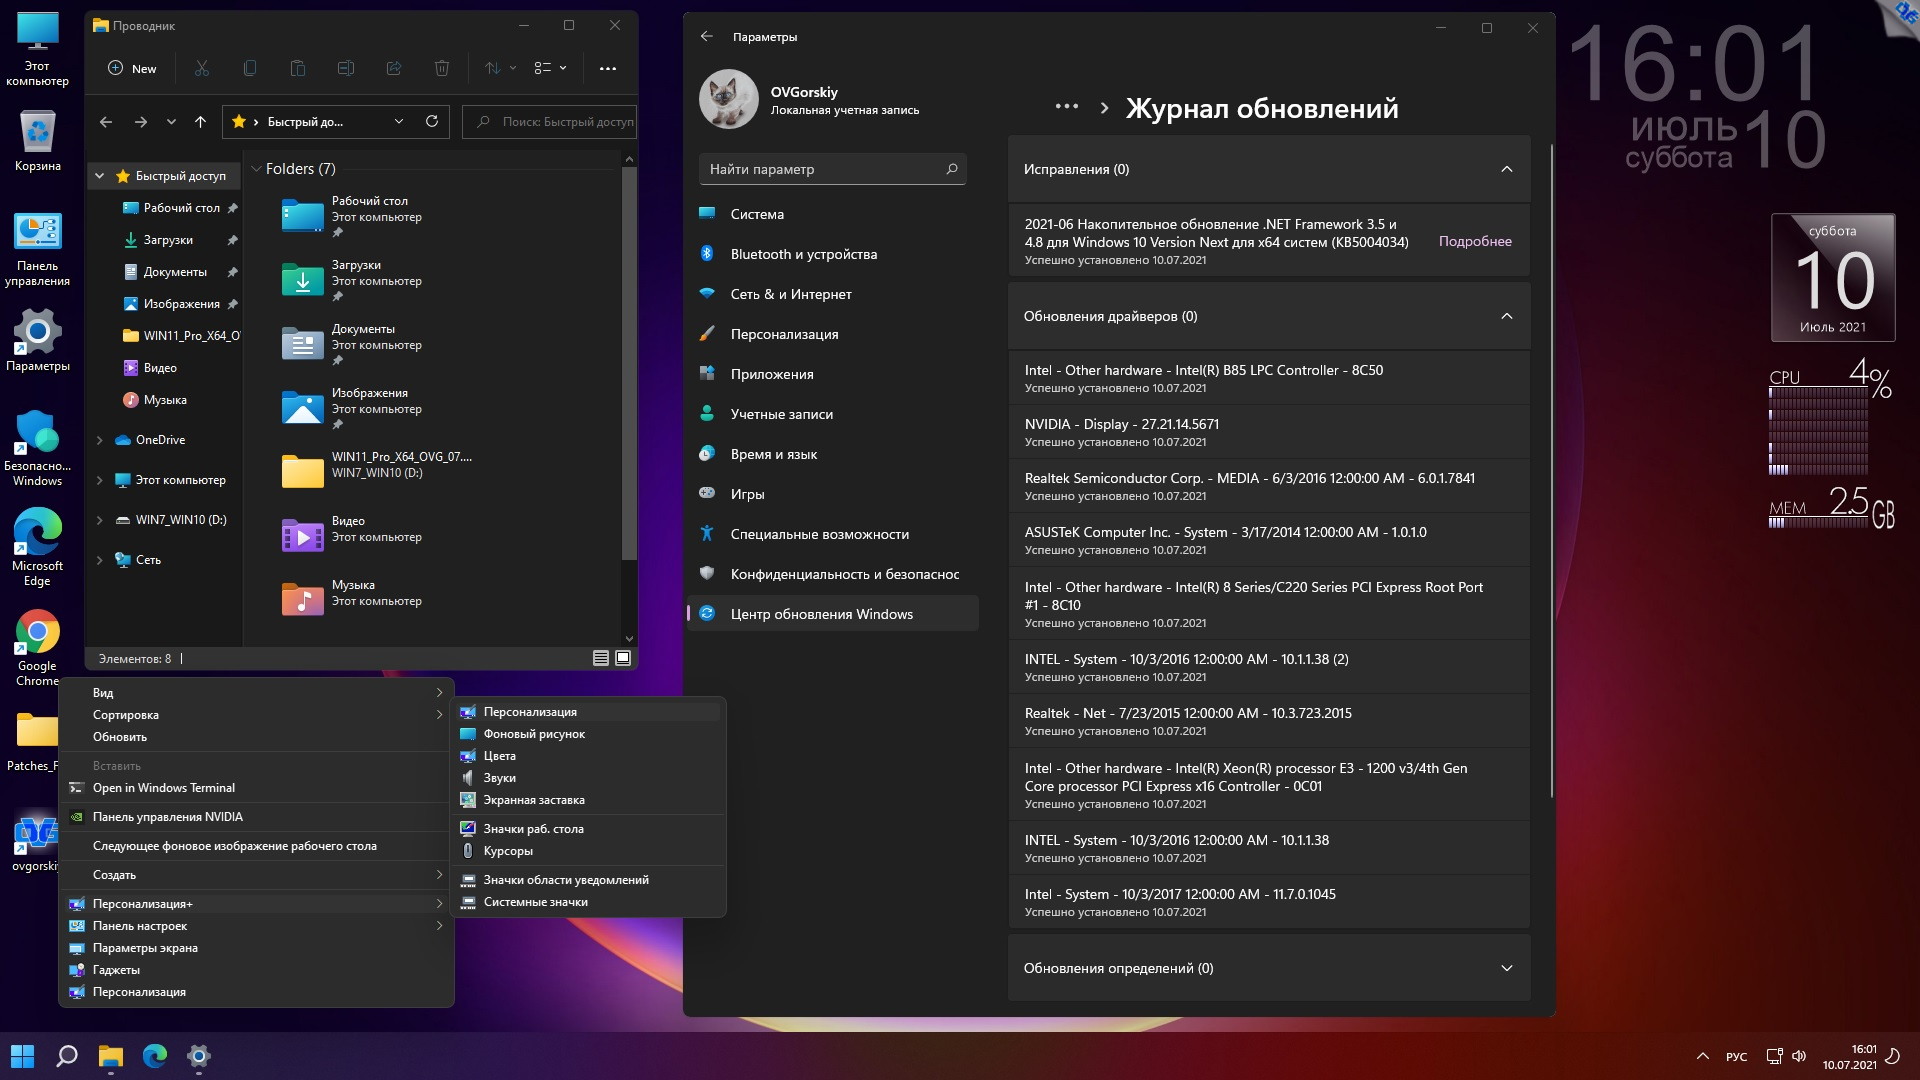Choose Фоновый рисунок from the submenu
1920x1080 pixels.
(534, 734)
